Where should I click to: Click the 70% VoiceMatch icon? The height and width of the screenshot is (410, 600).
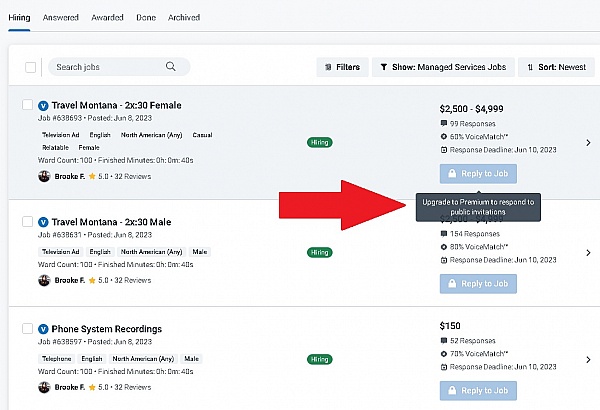coord(444,354)
